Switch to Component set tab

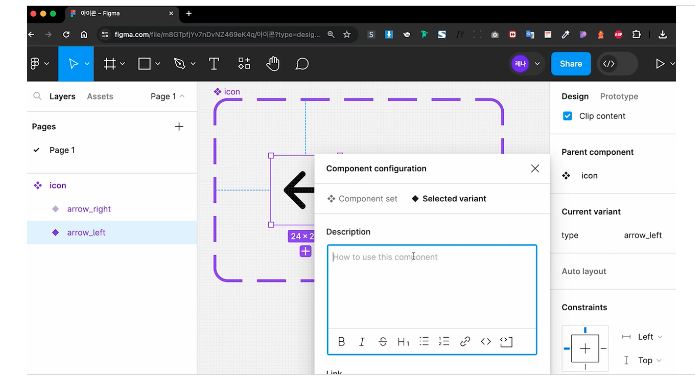coord(362,199)
